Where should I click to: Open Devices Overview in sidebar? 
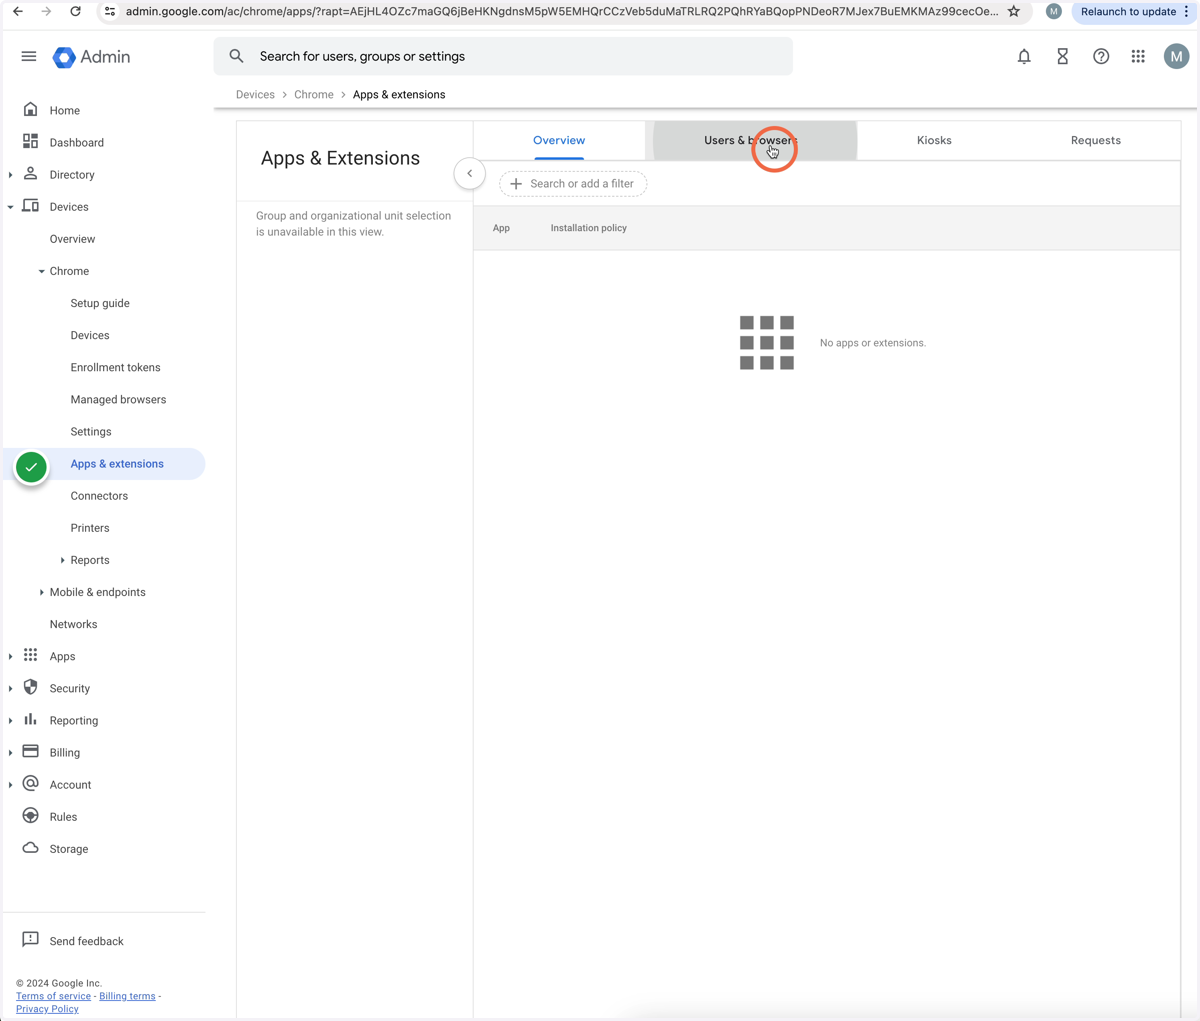72,239
